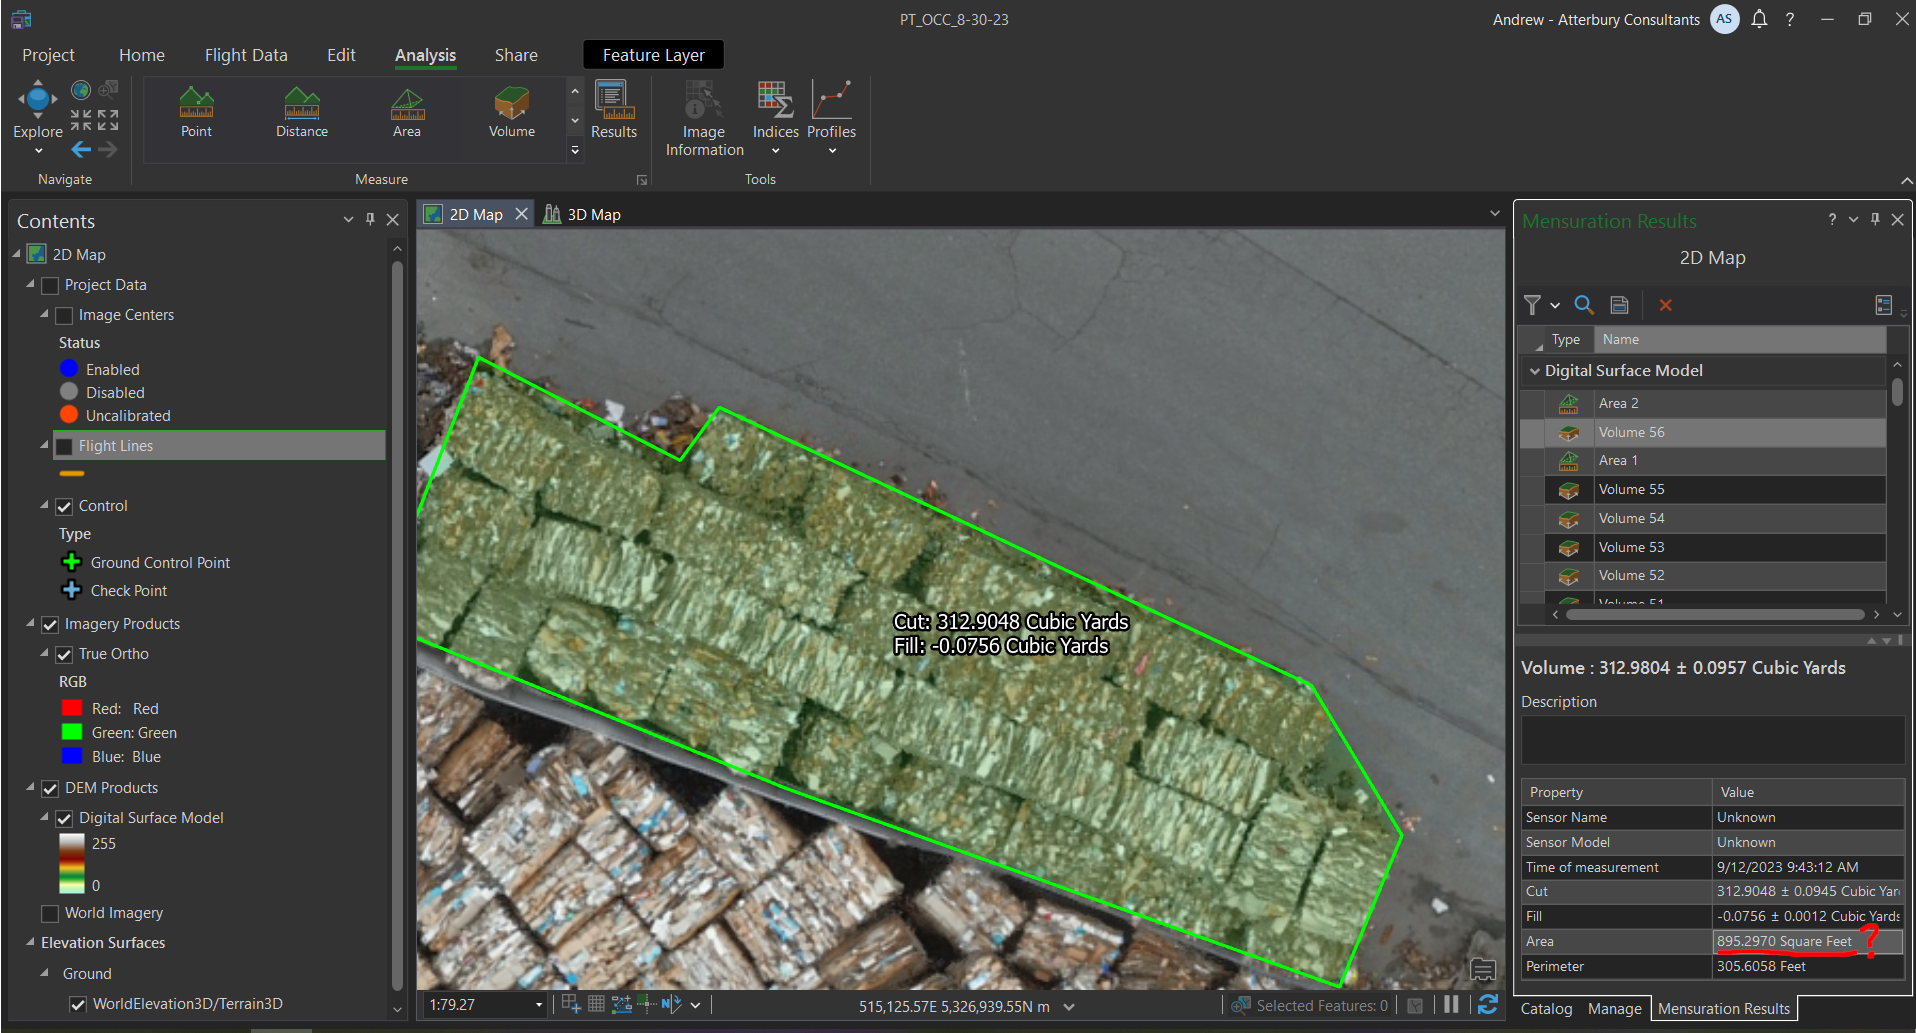1916x1033 pixels.
Task: Click the search icon in Mensuration Results panel
Action: [1583, 305]
